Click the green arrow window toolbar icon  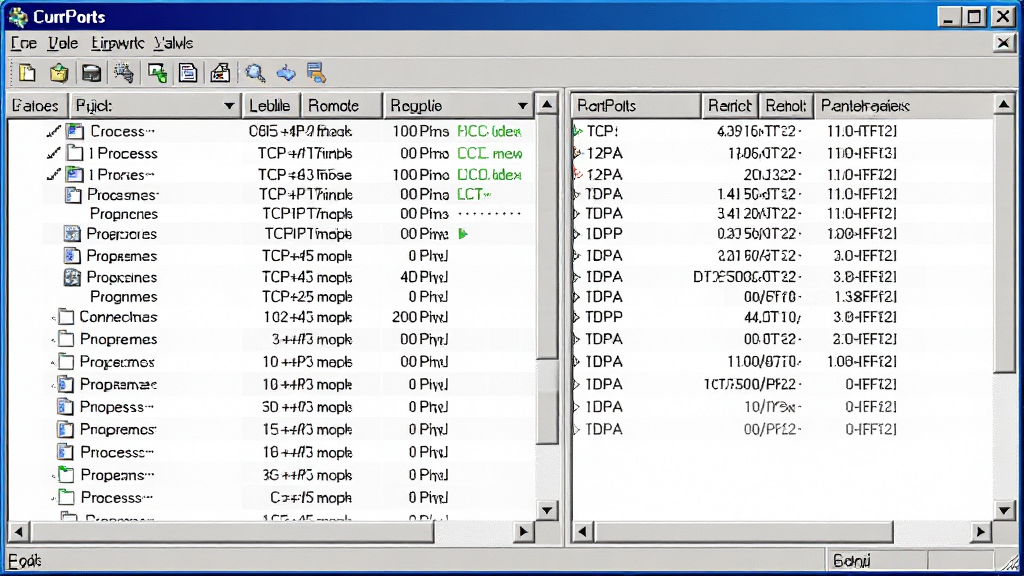(157, 73)
